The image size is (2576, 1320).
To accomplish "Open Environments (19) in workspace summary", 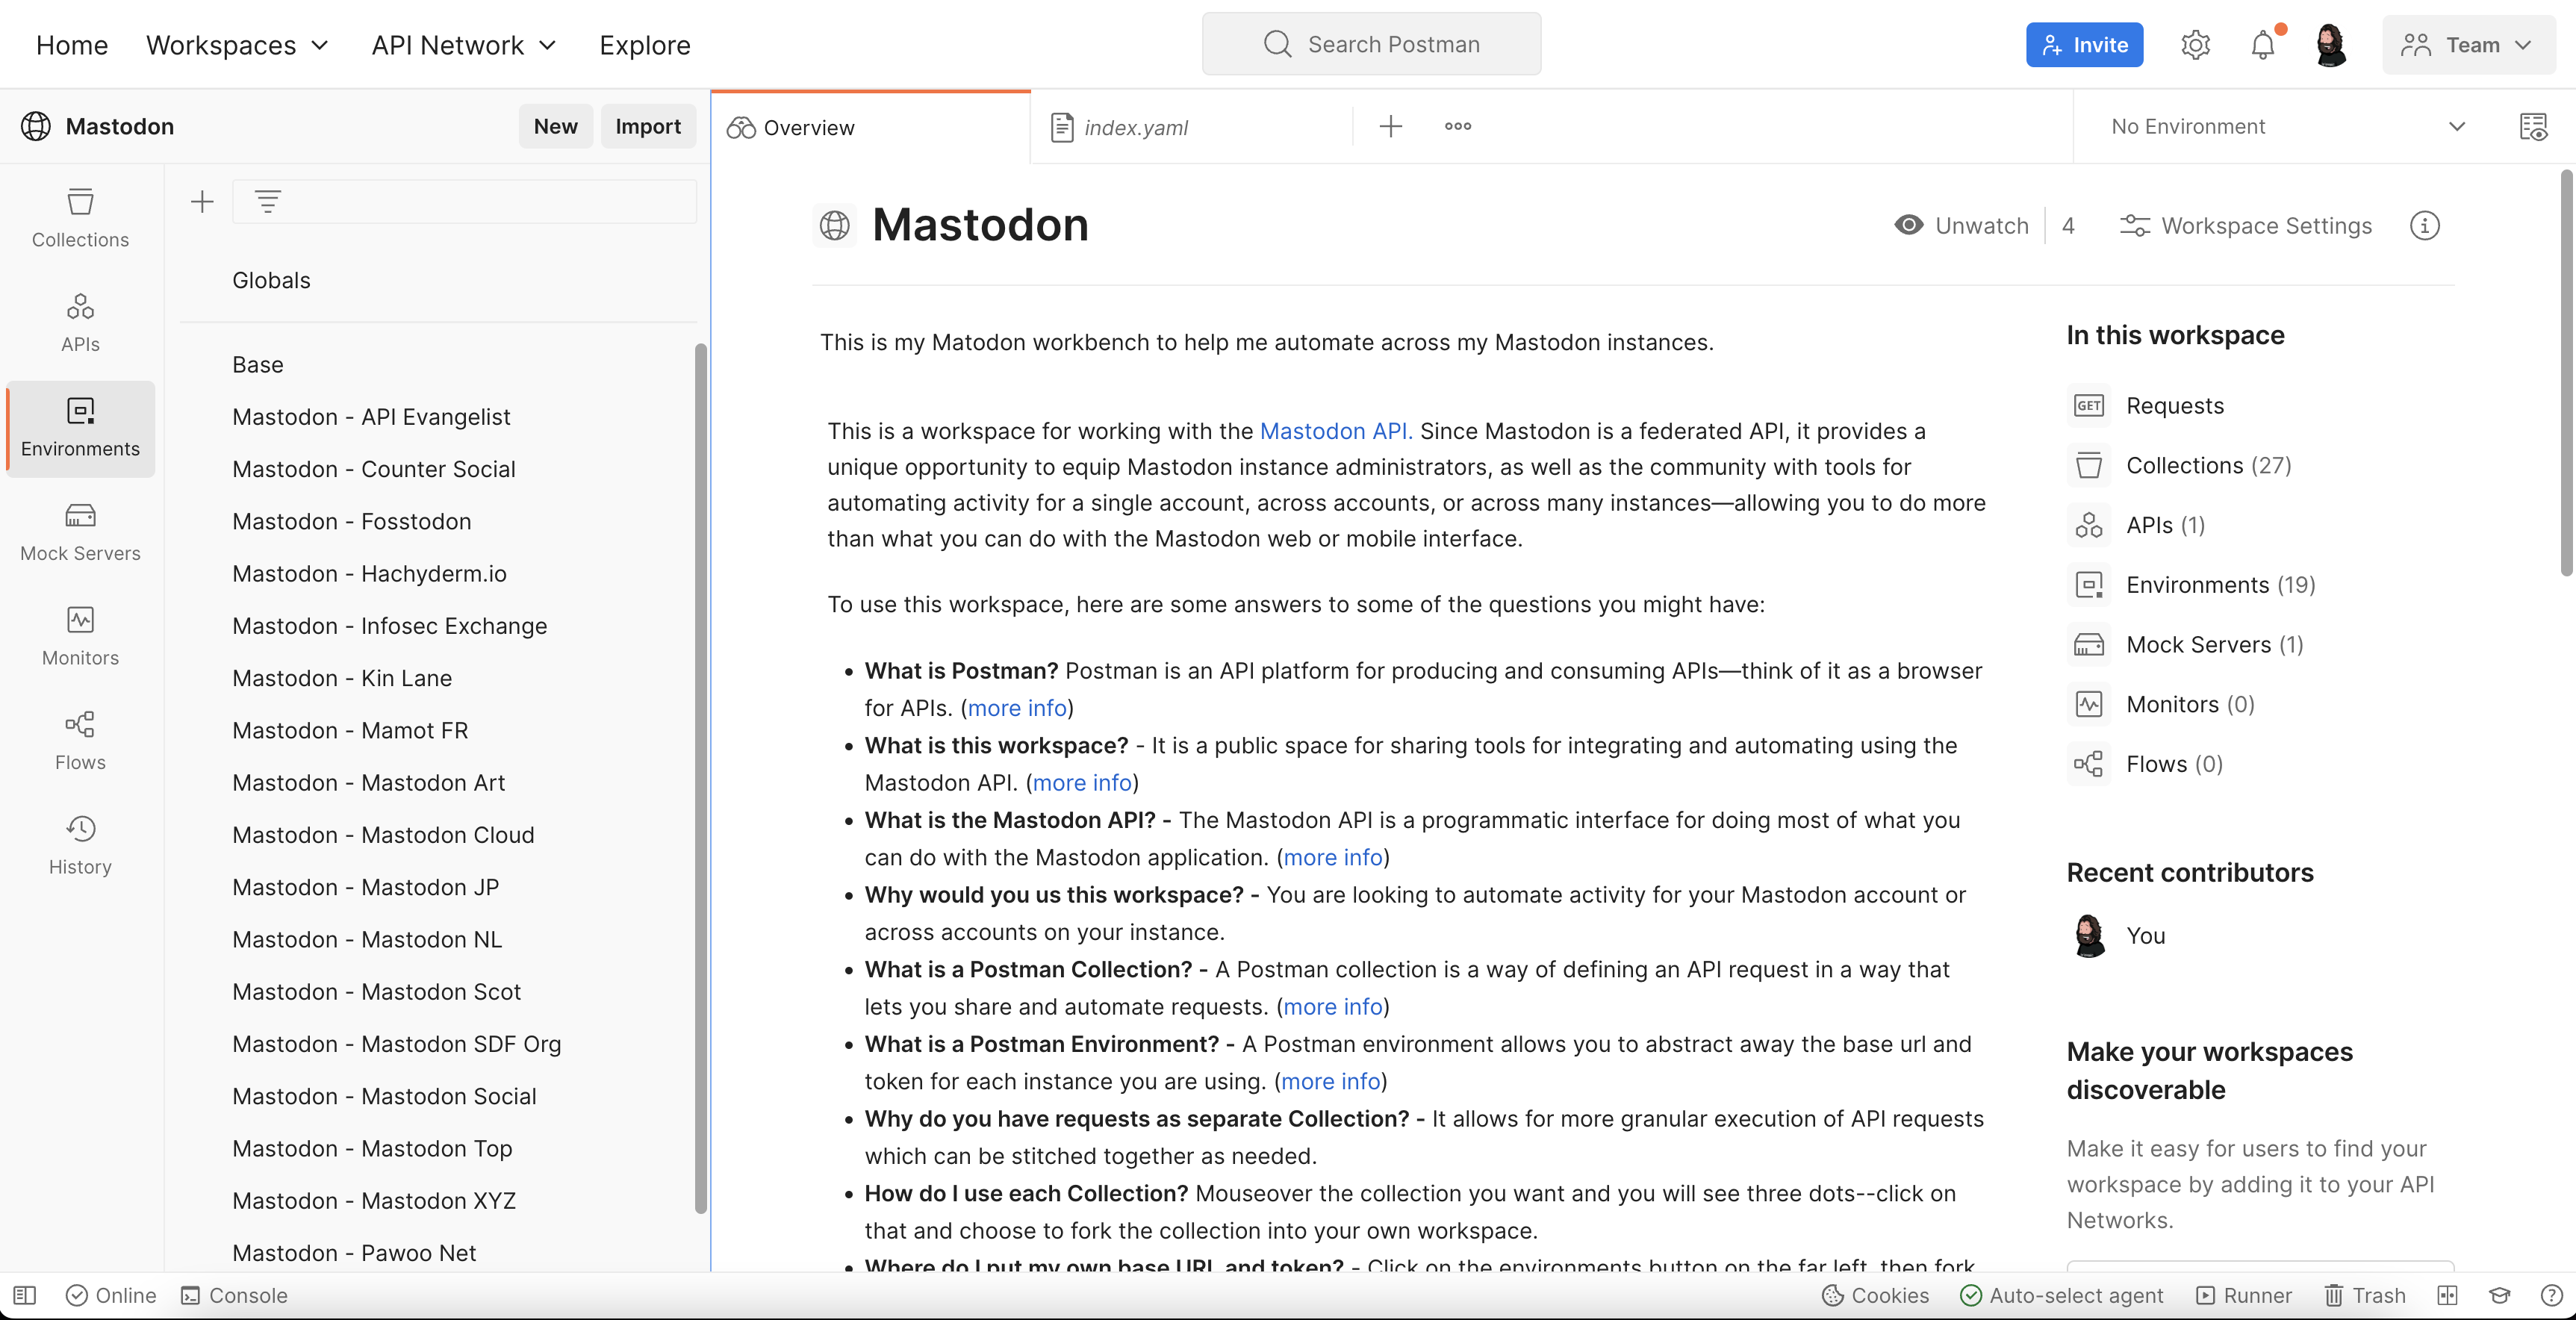I will coord(2192,585).
